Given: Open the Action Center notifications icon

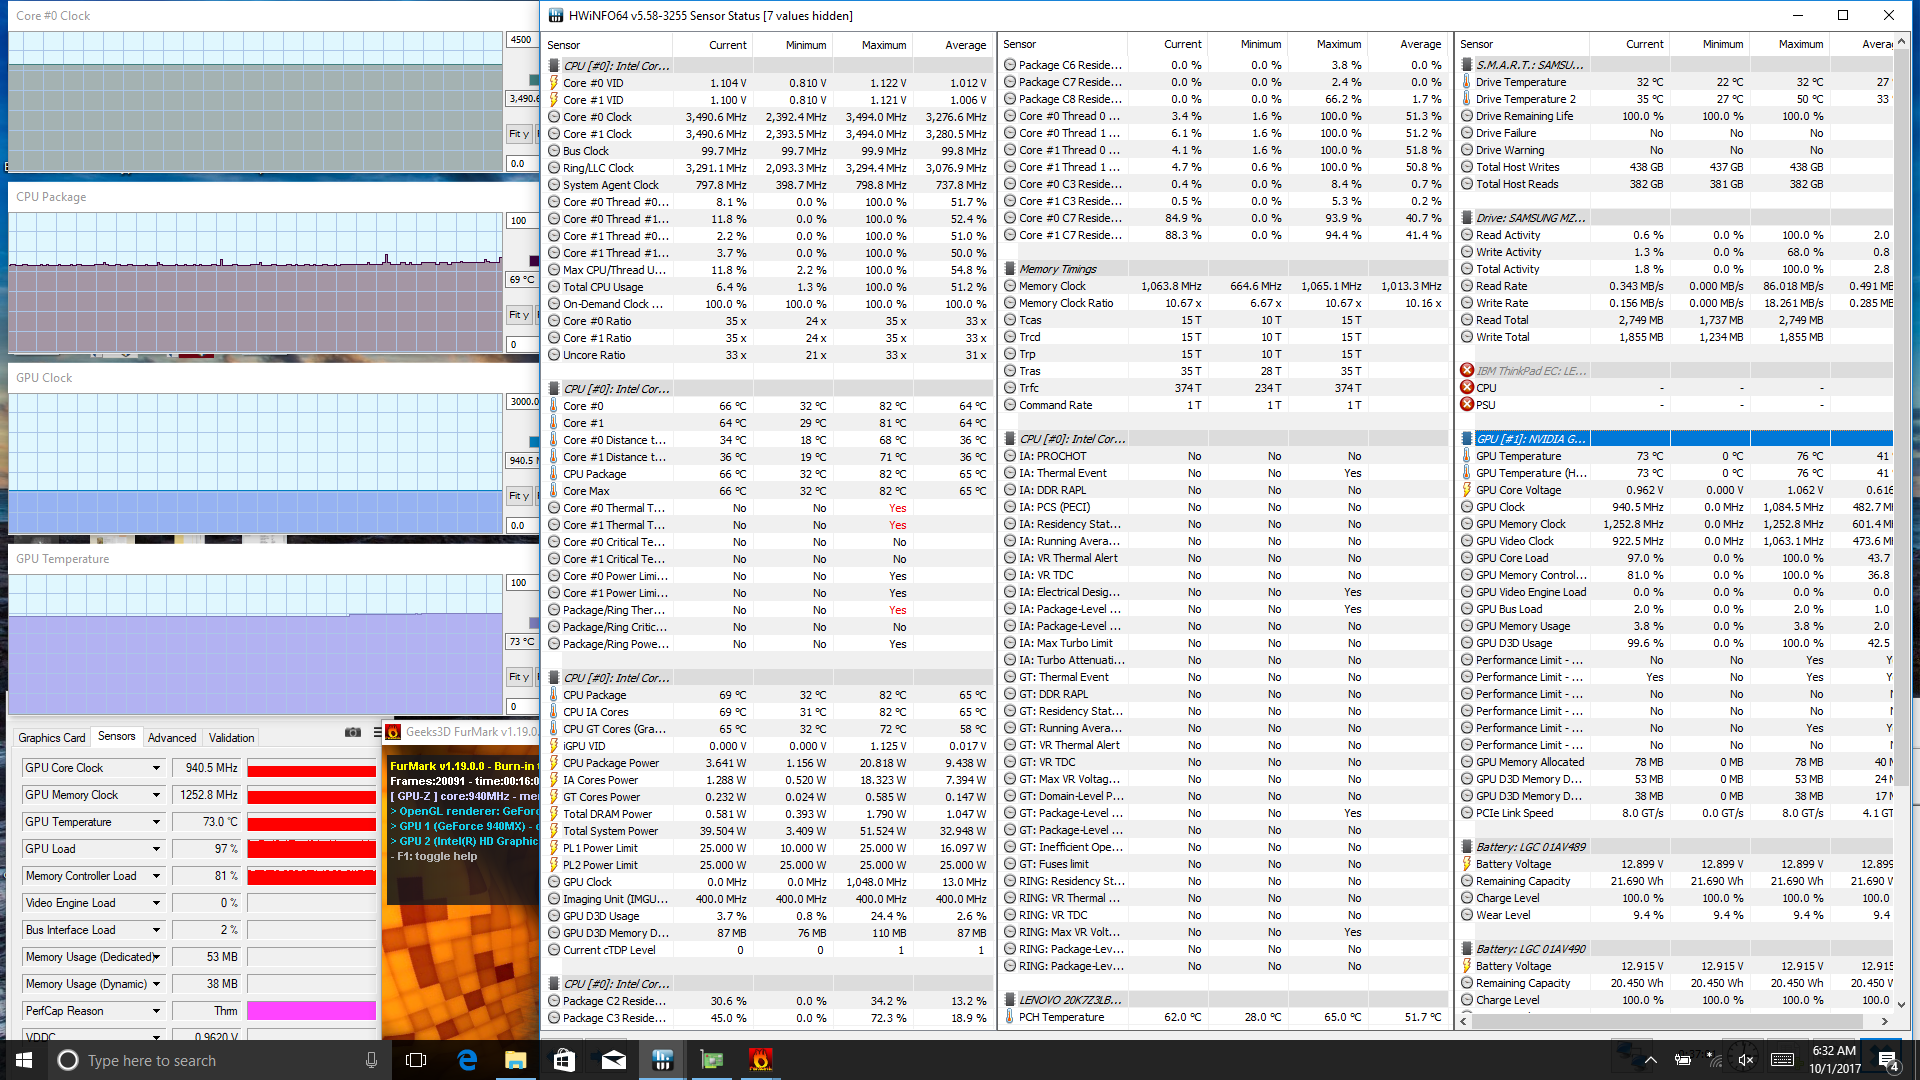Looking at the screenshot, I should click(1888, 1060).
